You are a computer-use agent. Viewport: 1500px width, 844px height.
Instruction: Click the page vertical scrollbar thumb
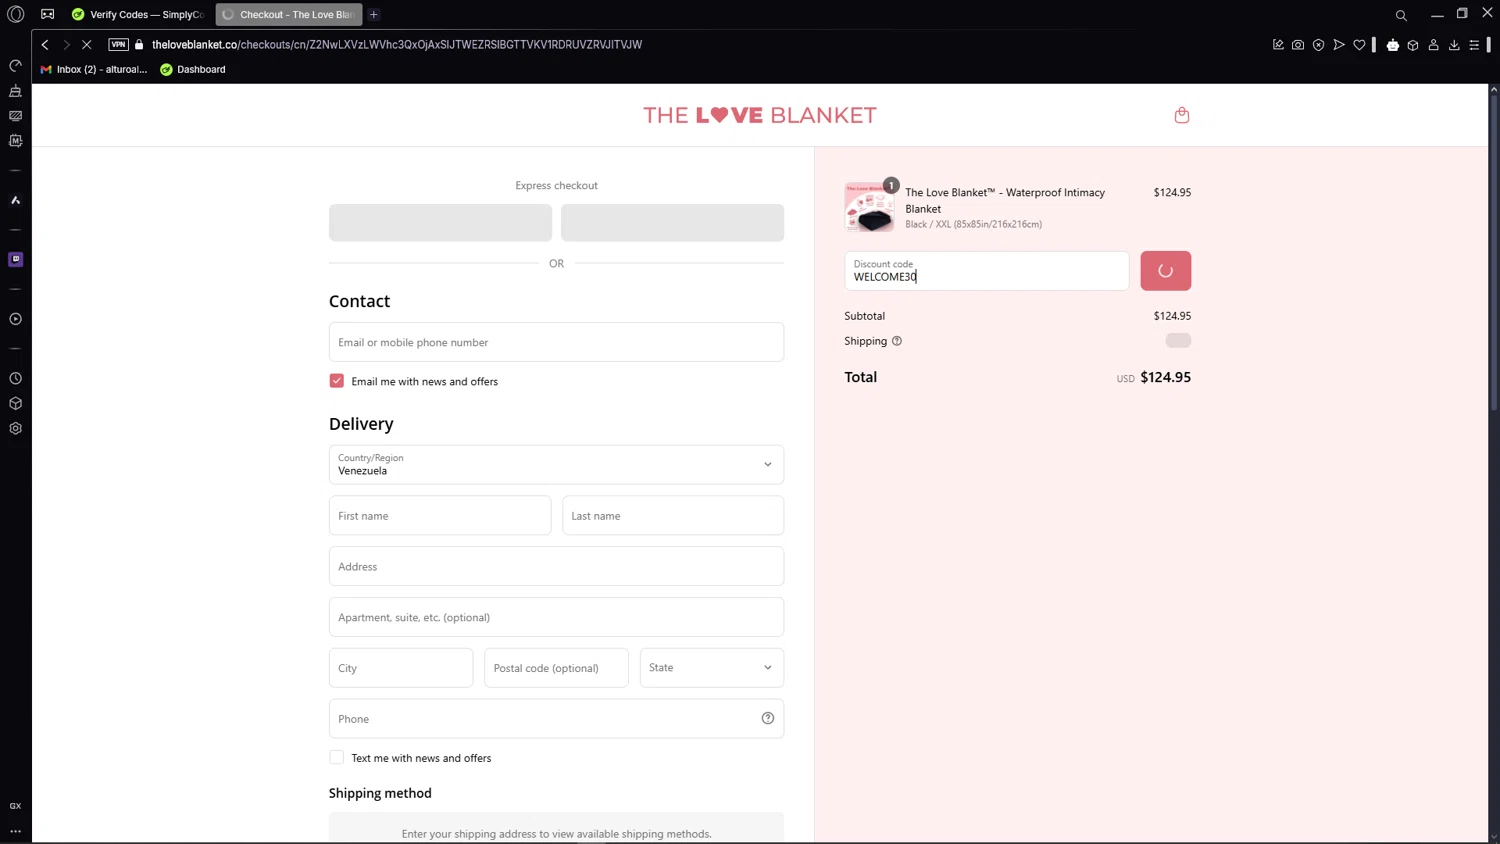[1494, 252]
